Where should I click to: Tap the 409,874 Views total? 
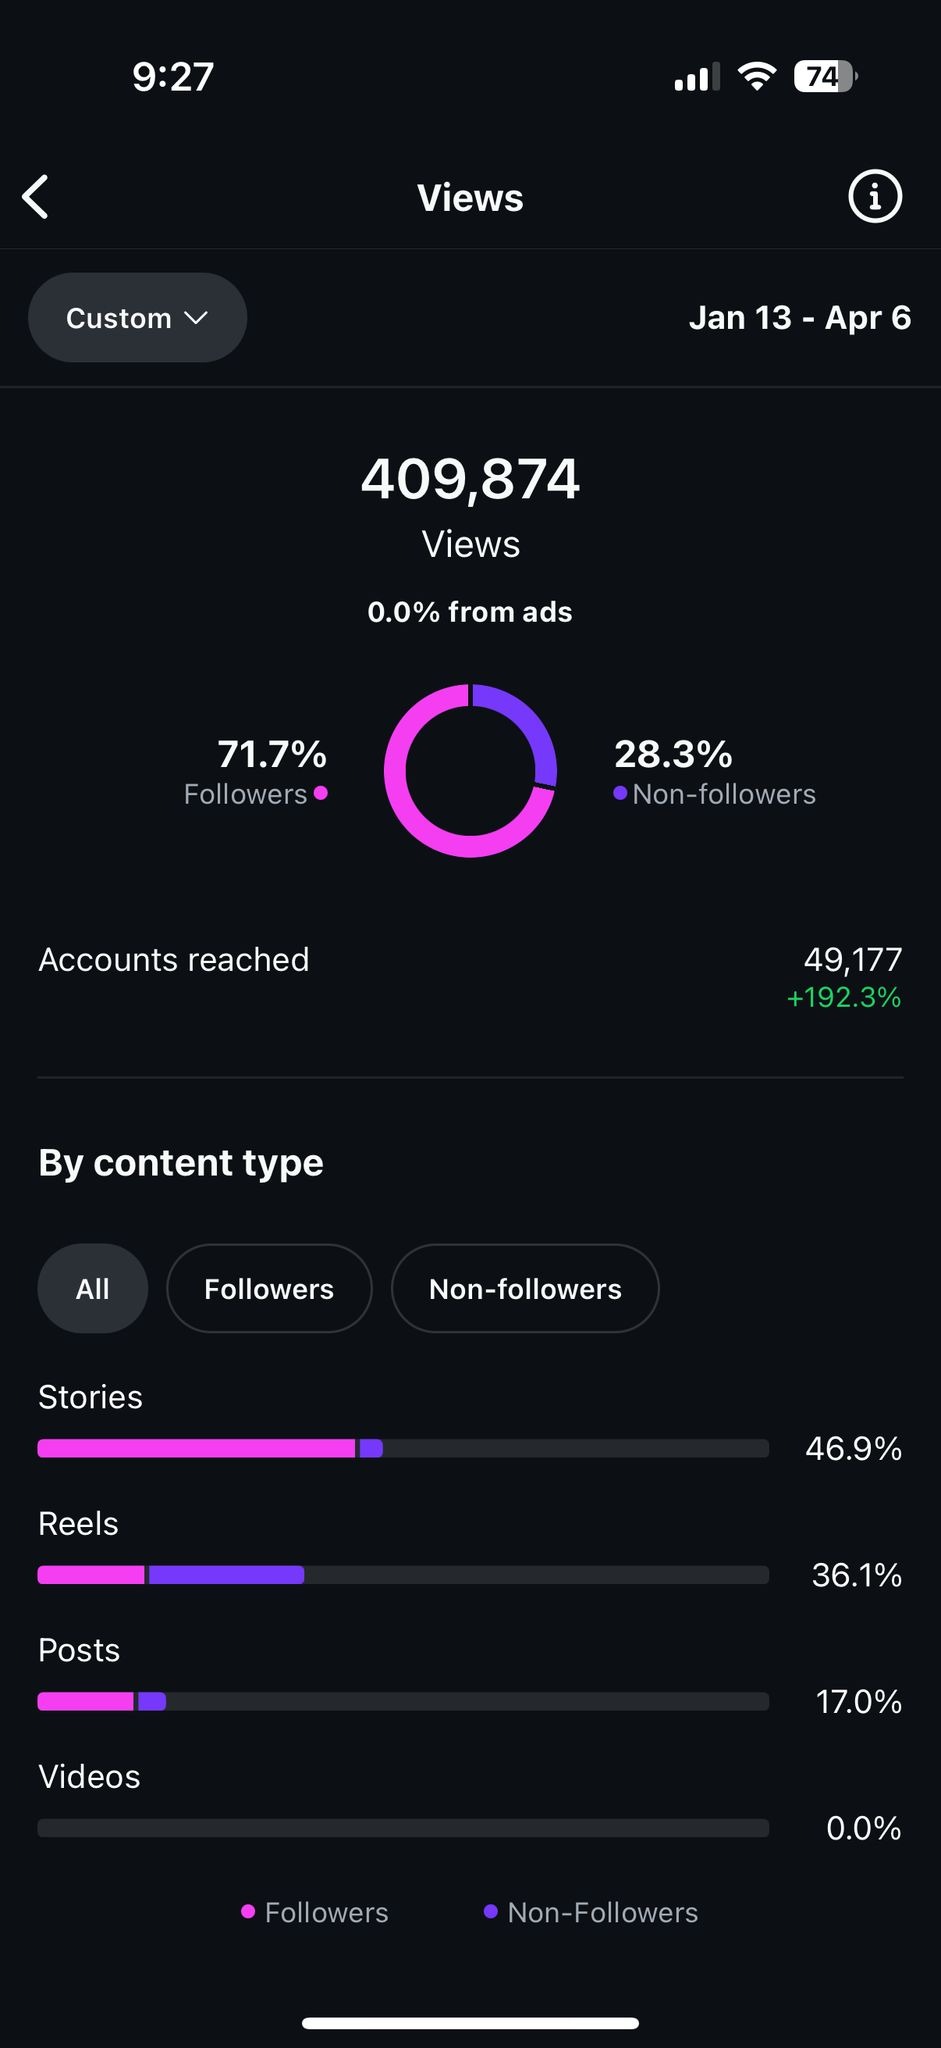470,479
